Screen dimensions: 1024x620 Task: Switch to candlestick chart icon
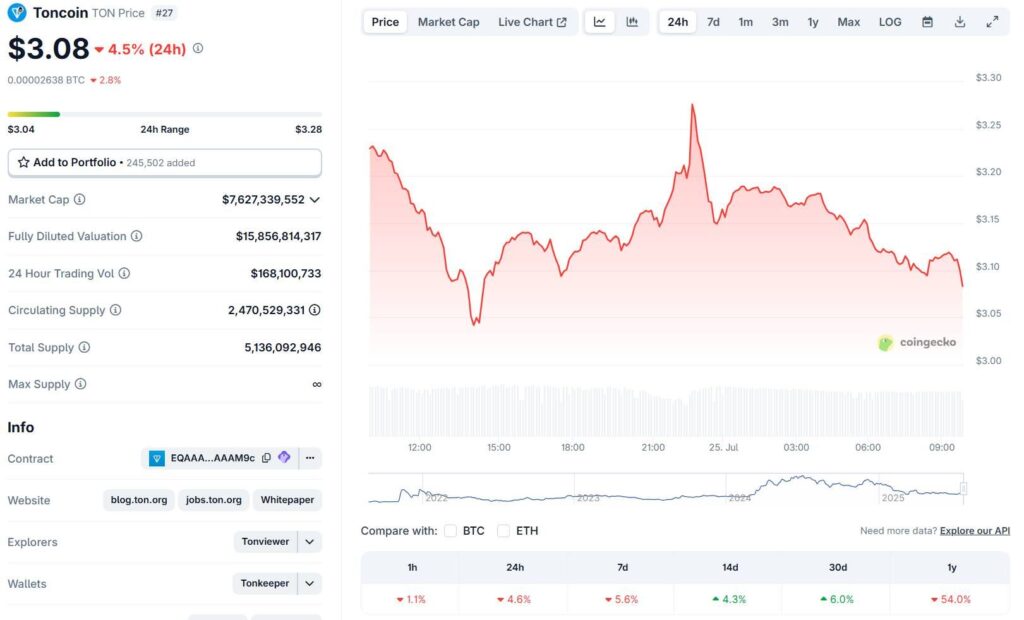point(632,22)
